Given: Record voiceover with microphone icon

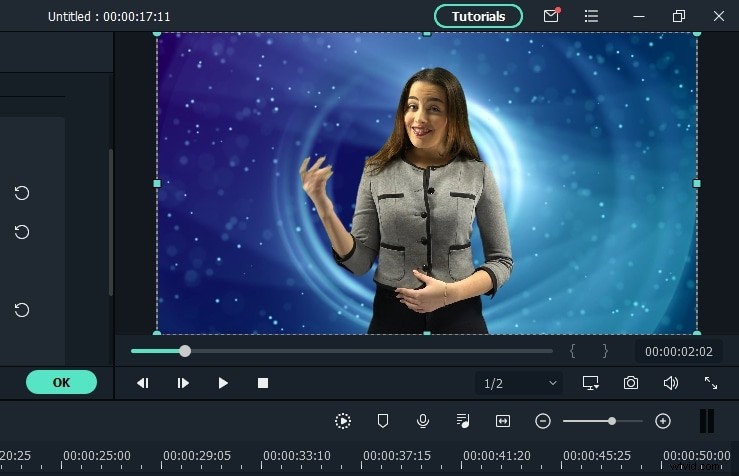Looking at the screenshot, I should [423, 421].
